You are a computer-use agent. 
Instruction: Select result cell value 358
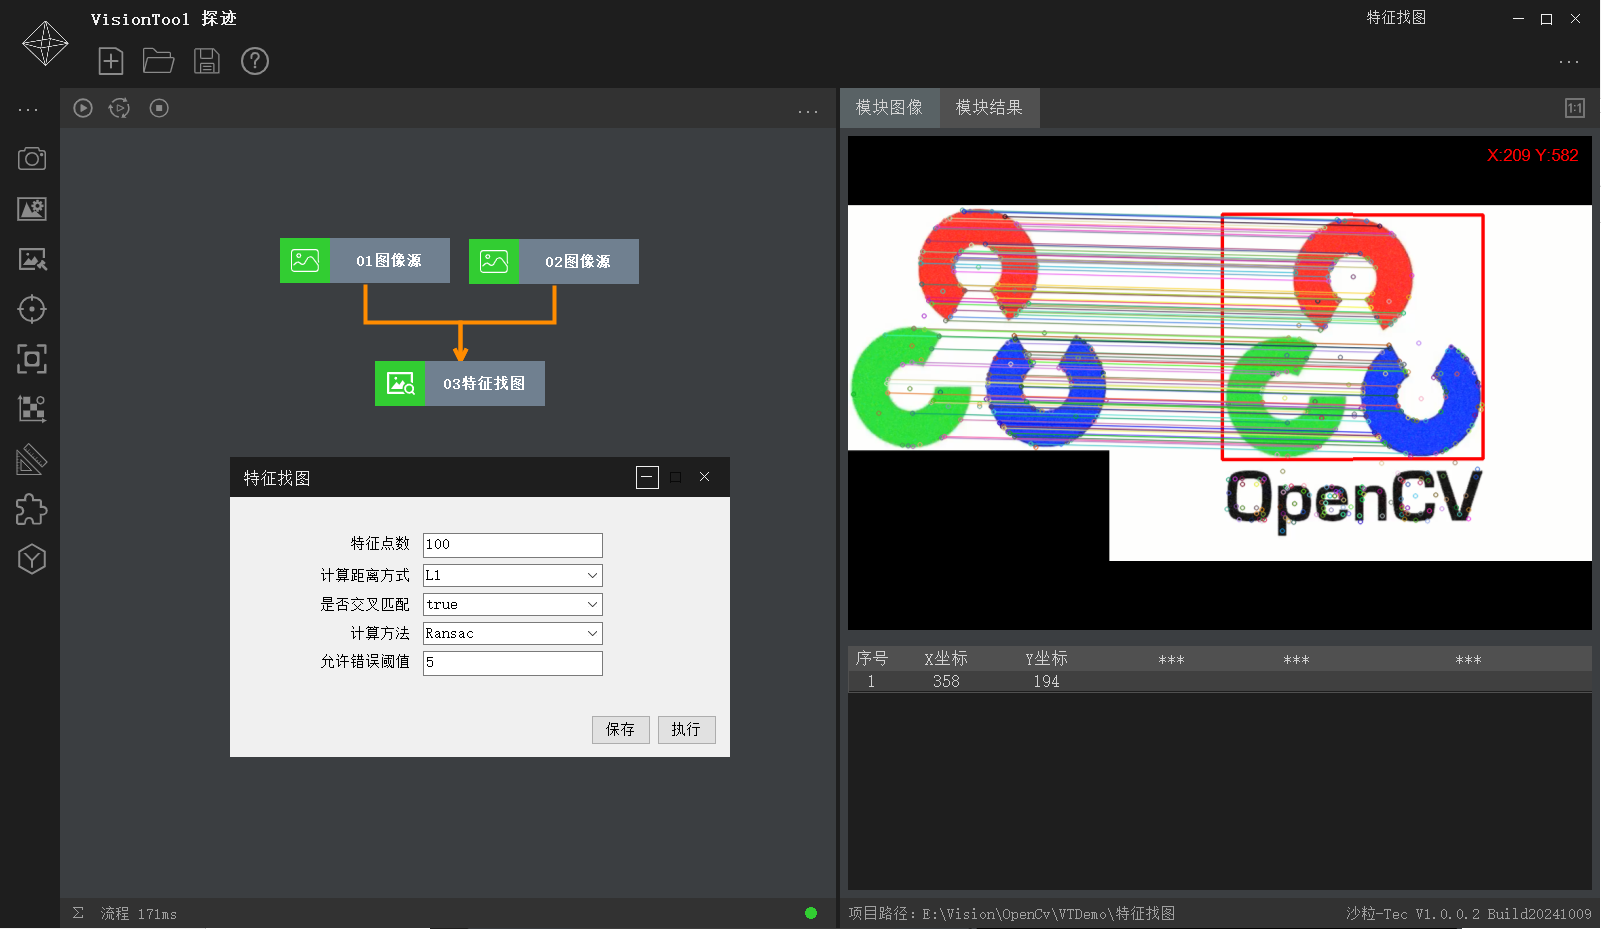click(x=946, y=681)
